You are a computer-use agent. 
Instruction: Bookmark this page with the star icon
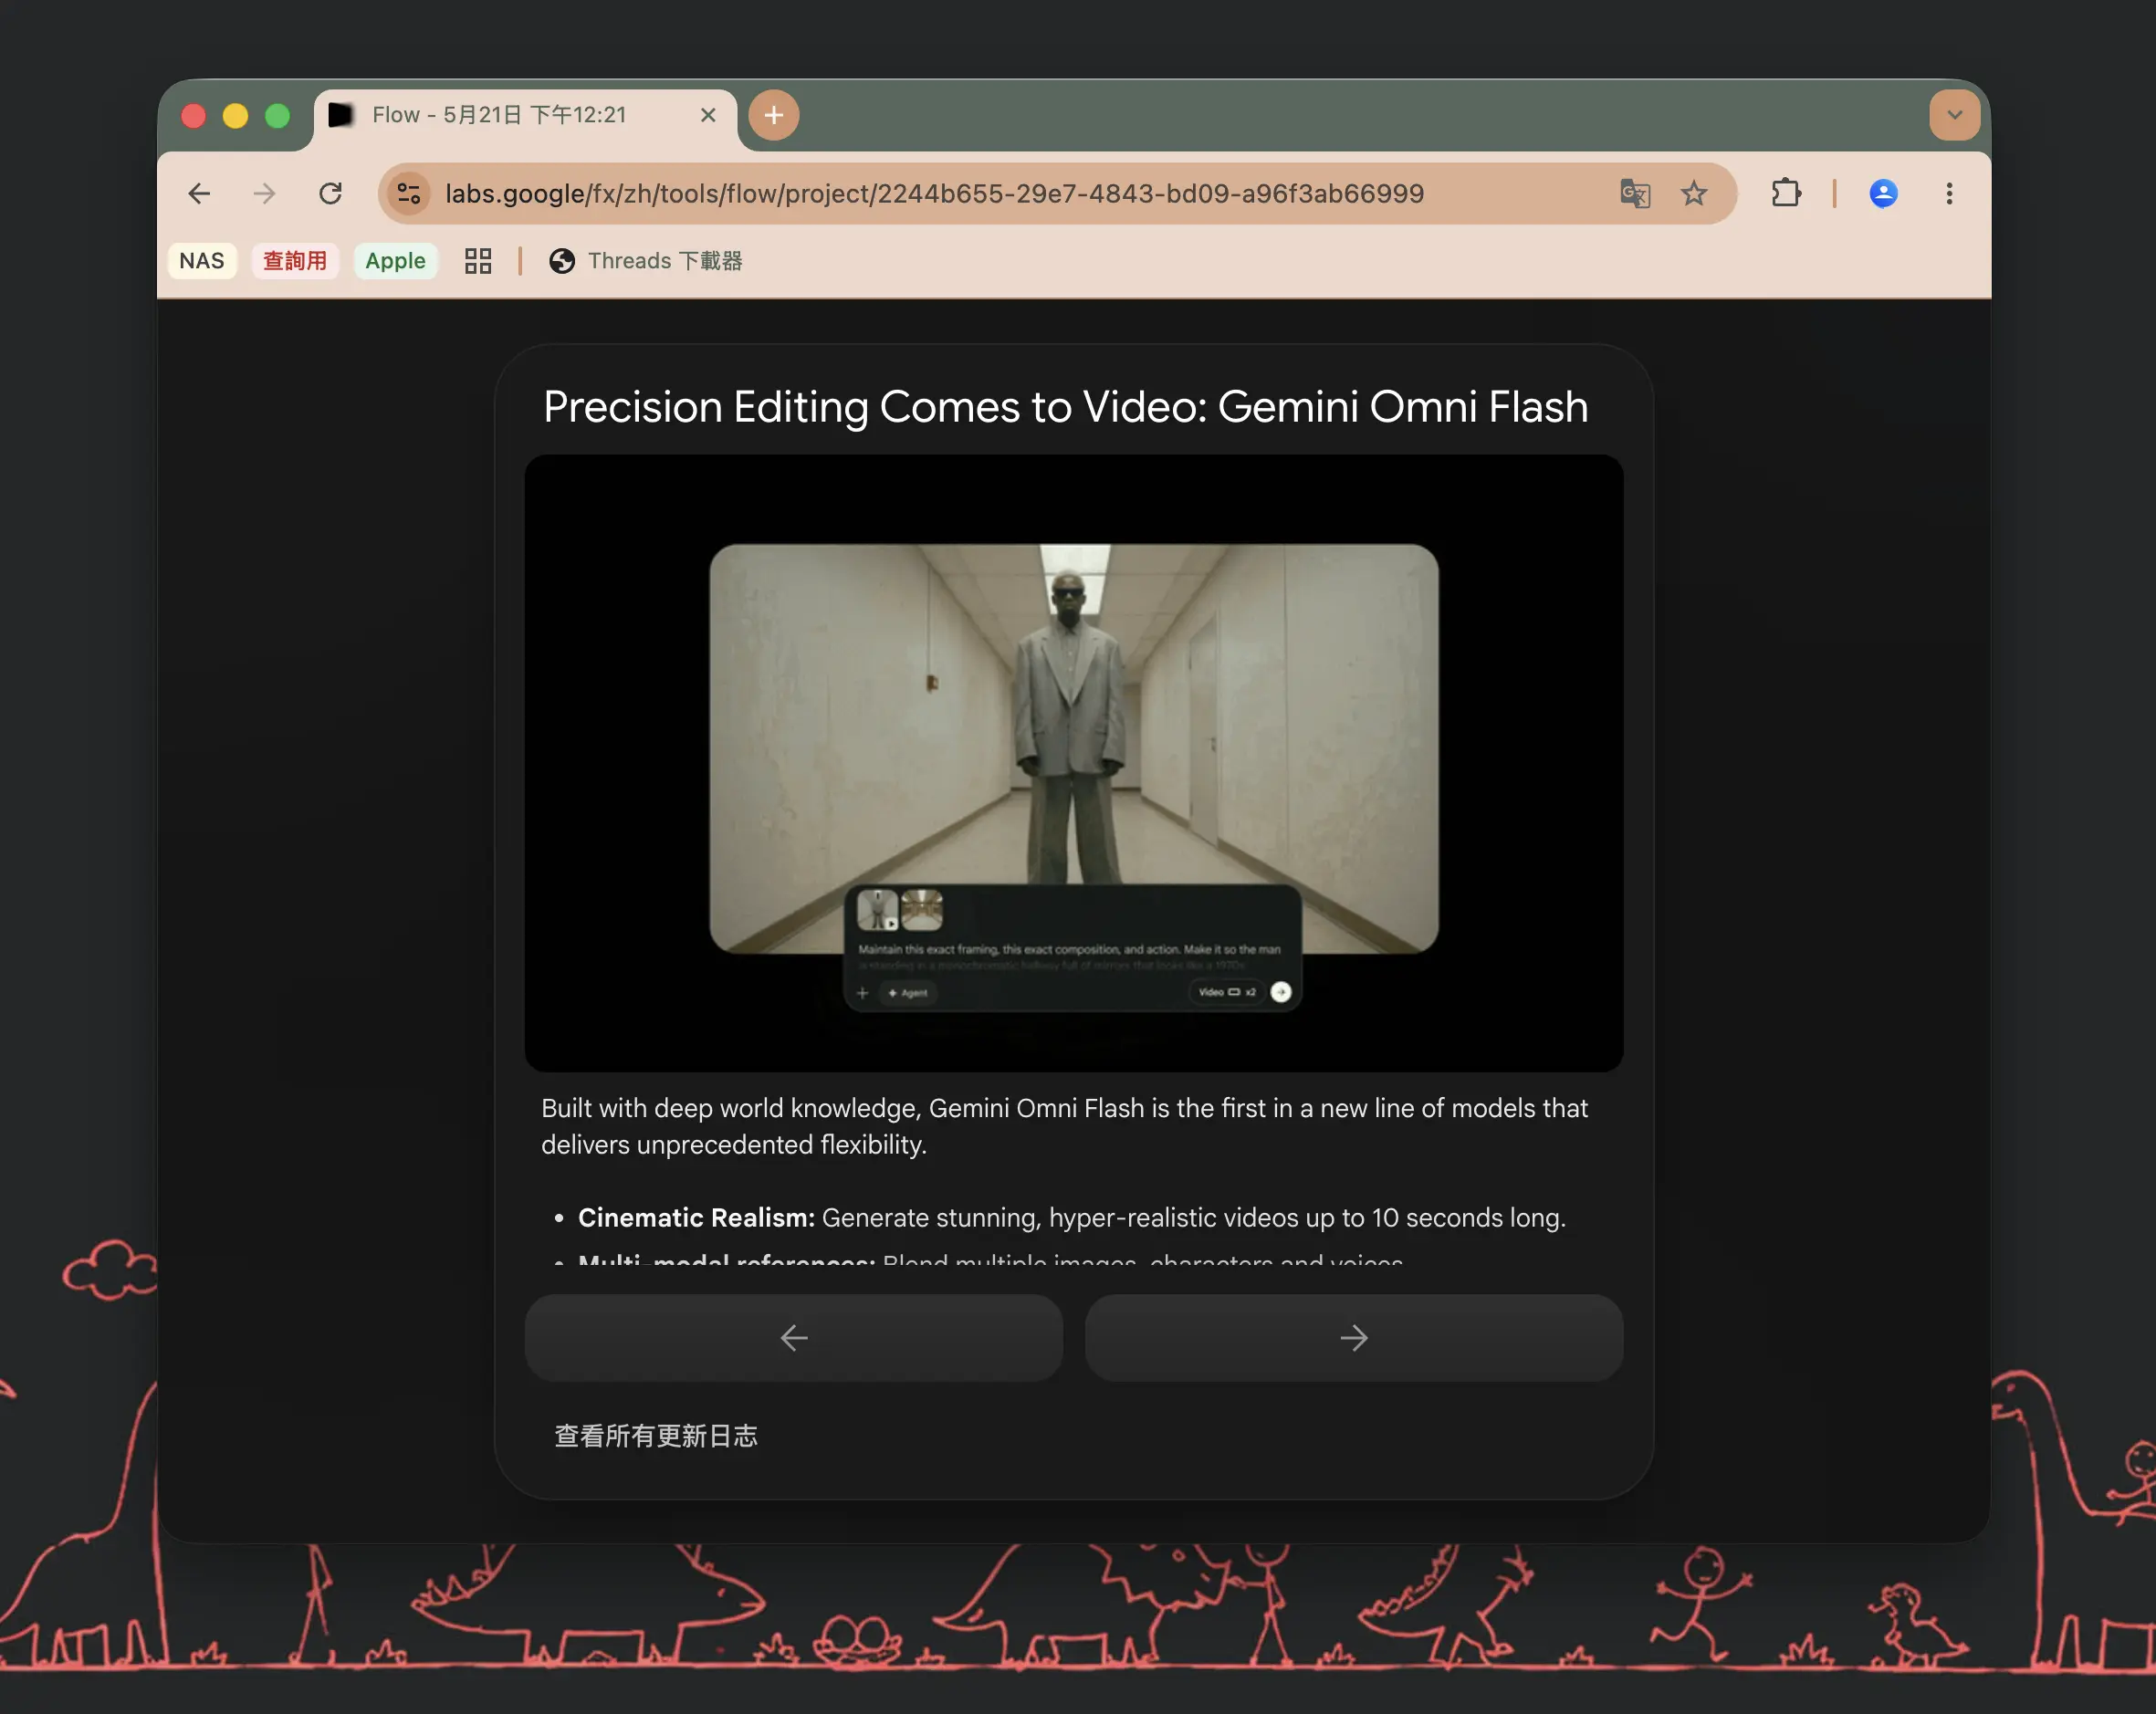pyautogui.click(x=1693, y=193)
